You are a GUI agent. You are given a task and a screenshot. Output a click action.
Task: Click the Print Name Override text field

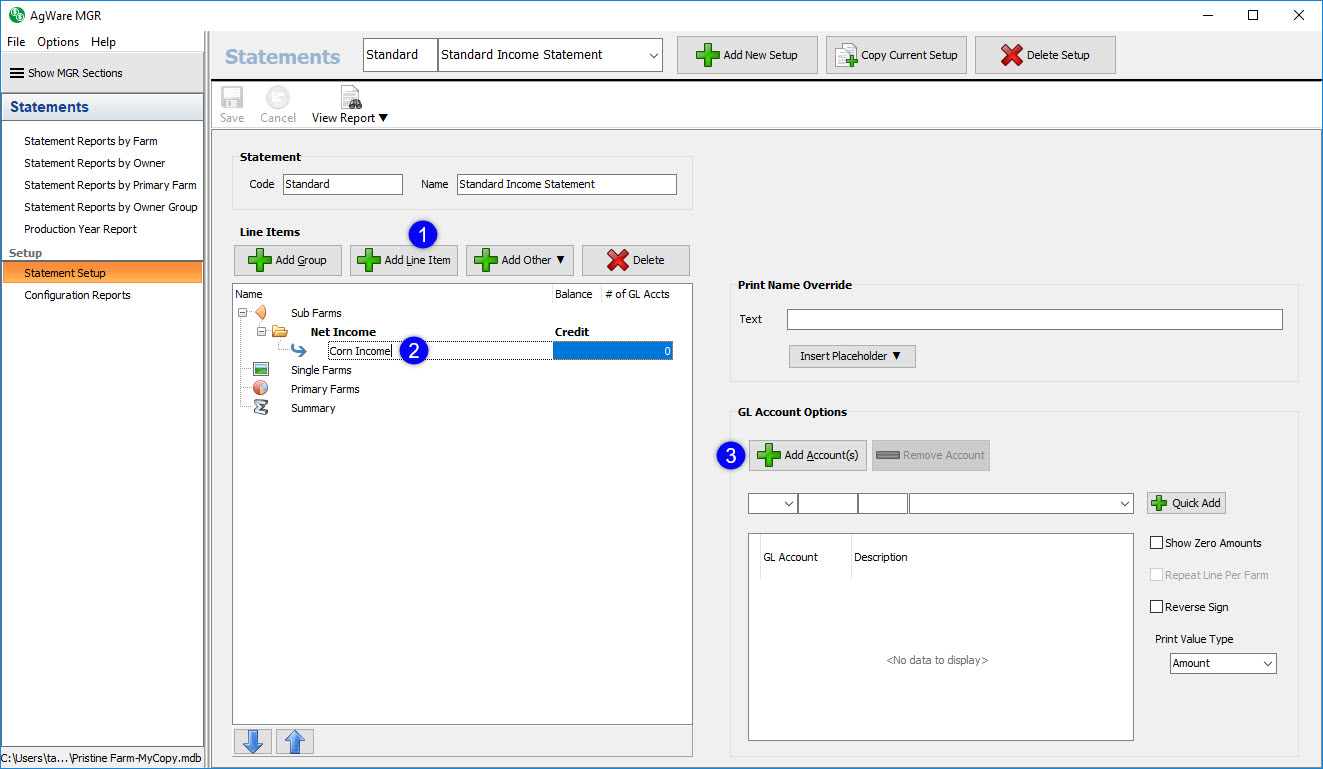click(x=1034, y=319)
